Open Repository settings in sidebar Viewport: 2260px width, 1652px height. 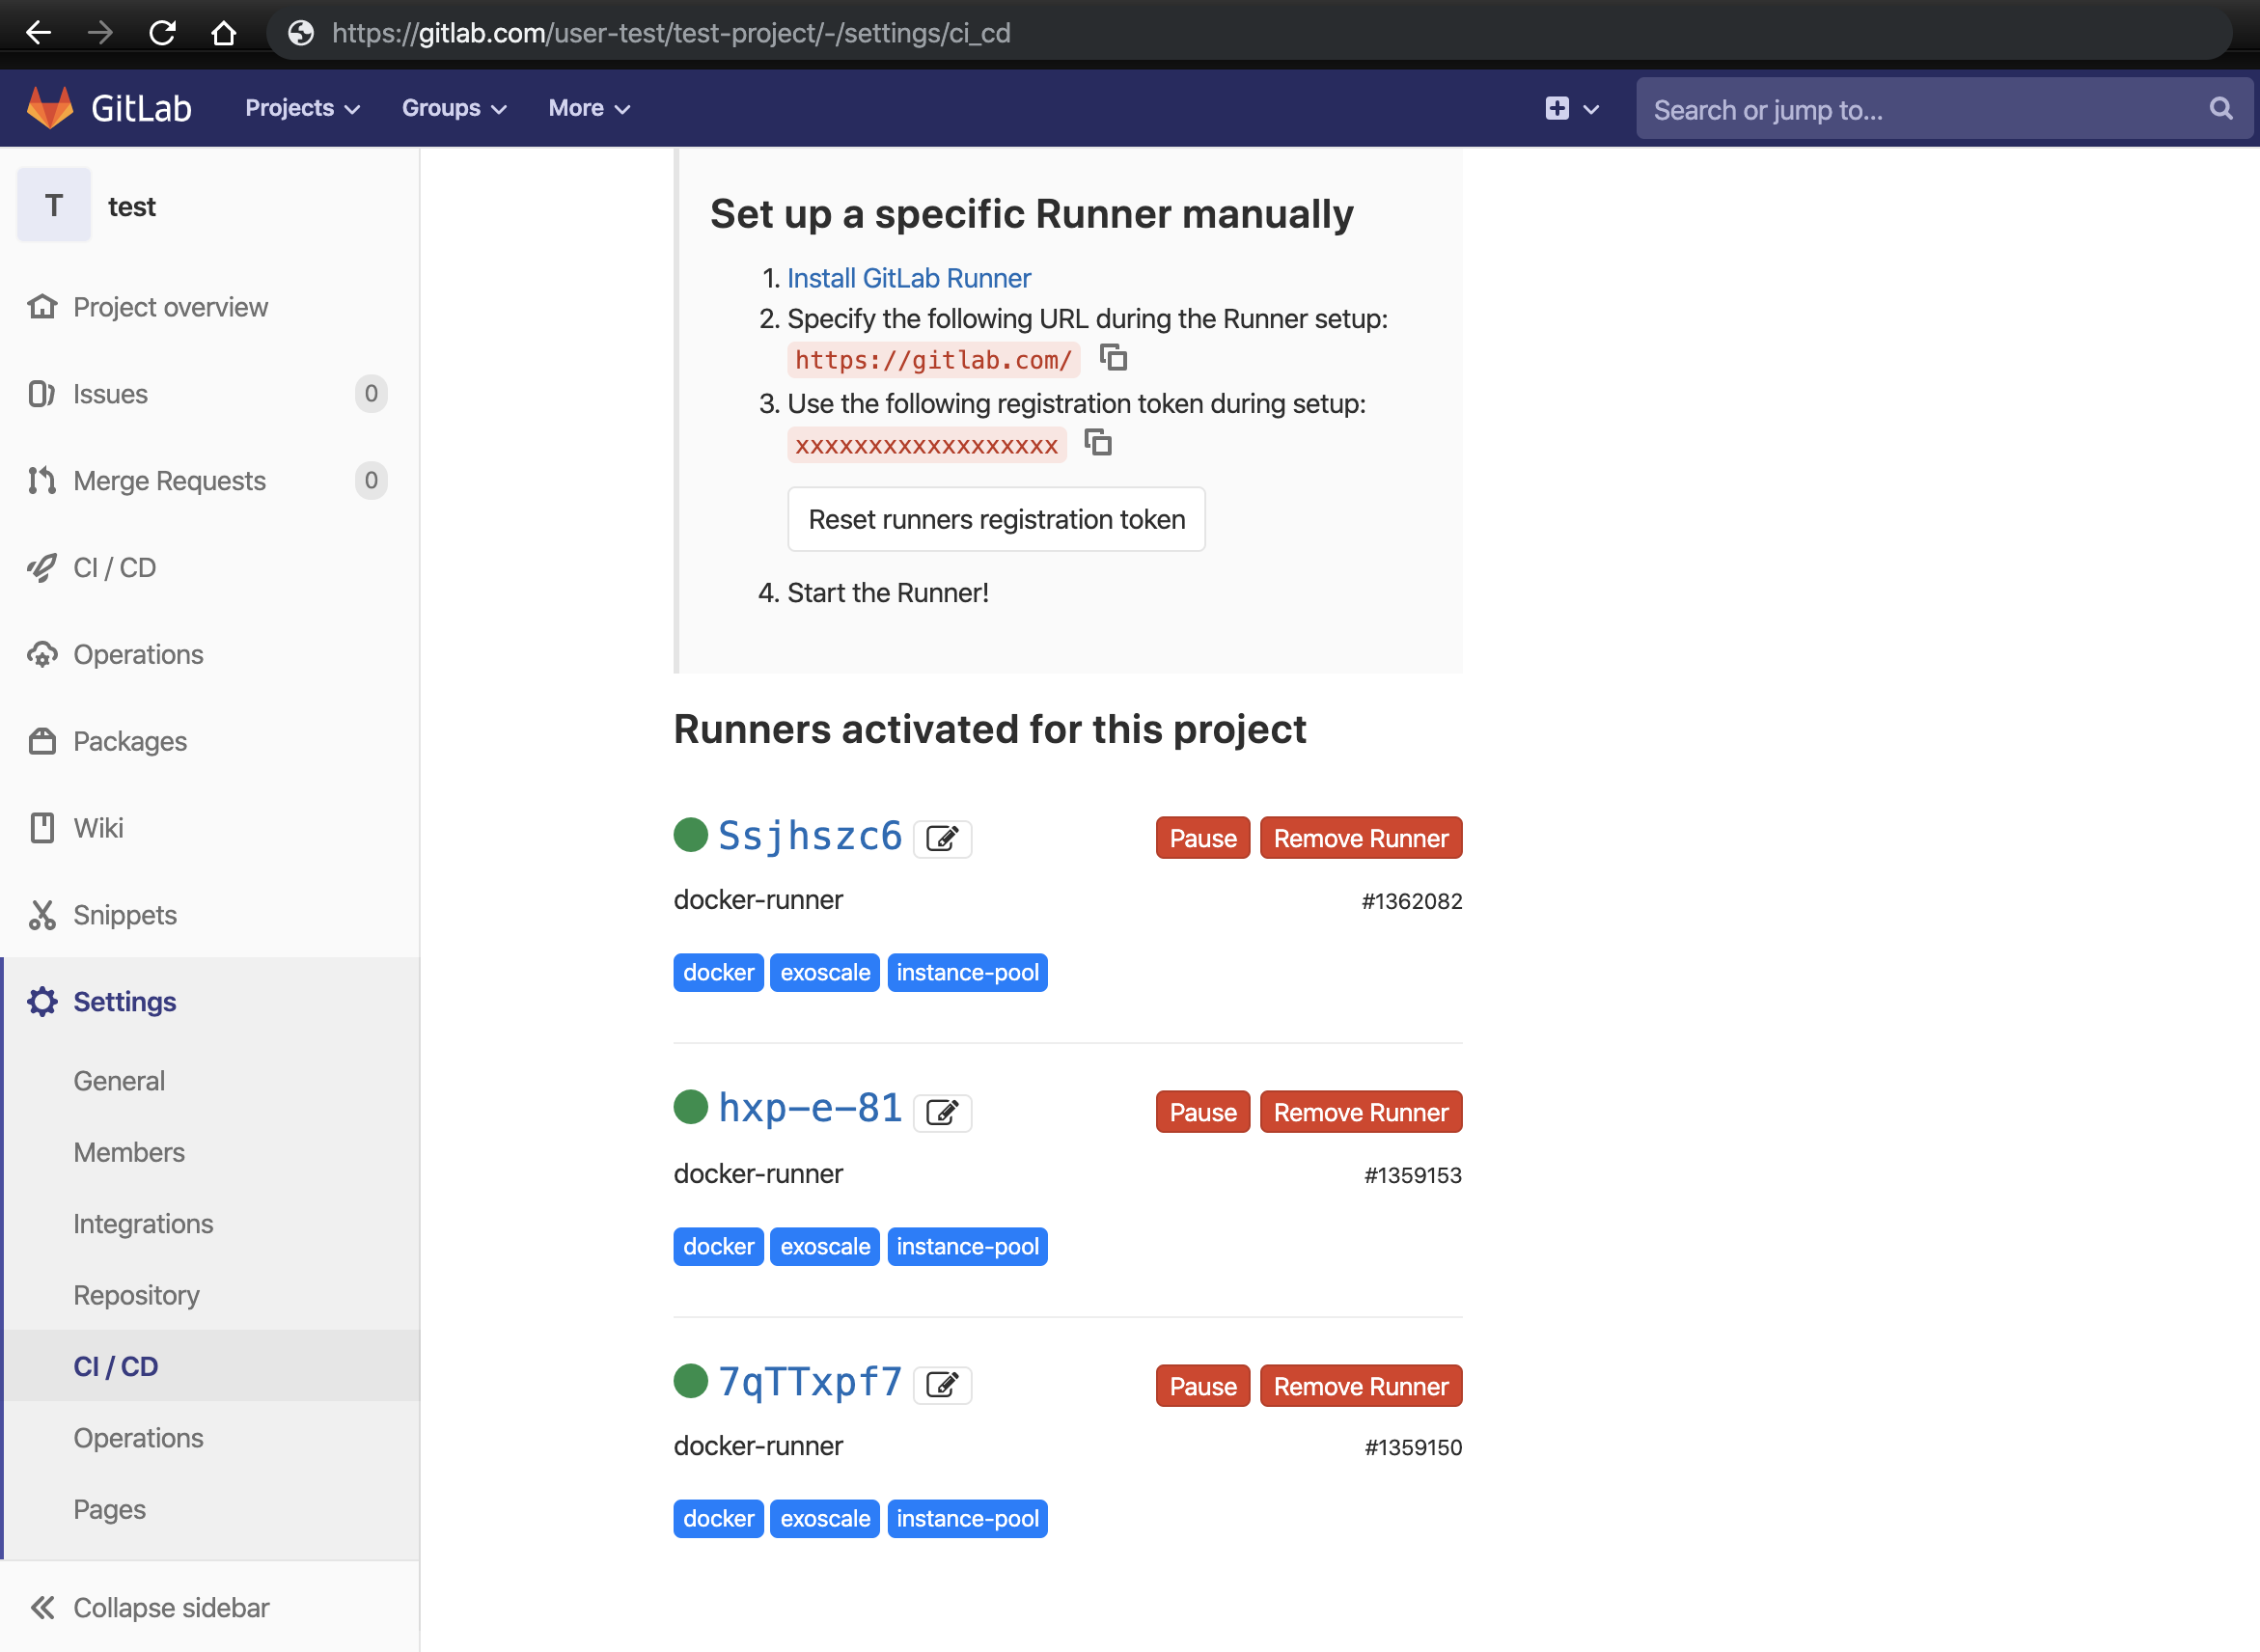tap(136, 1295)
